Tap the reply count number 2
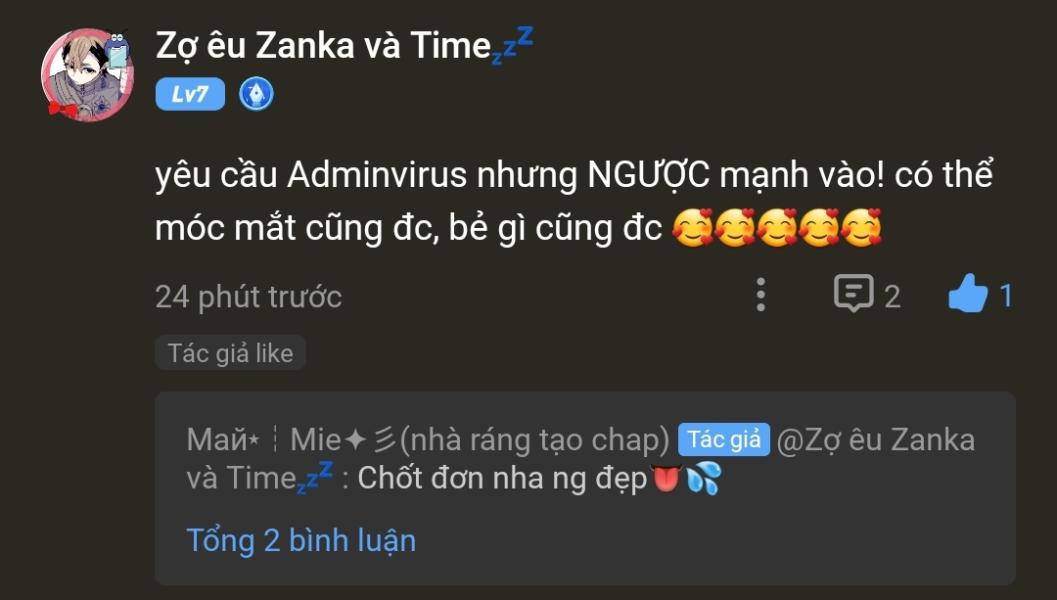 [x=892, y=297]
